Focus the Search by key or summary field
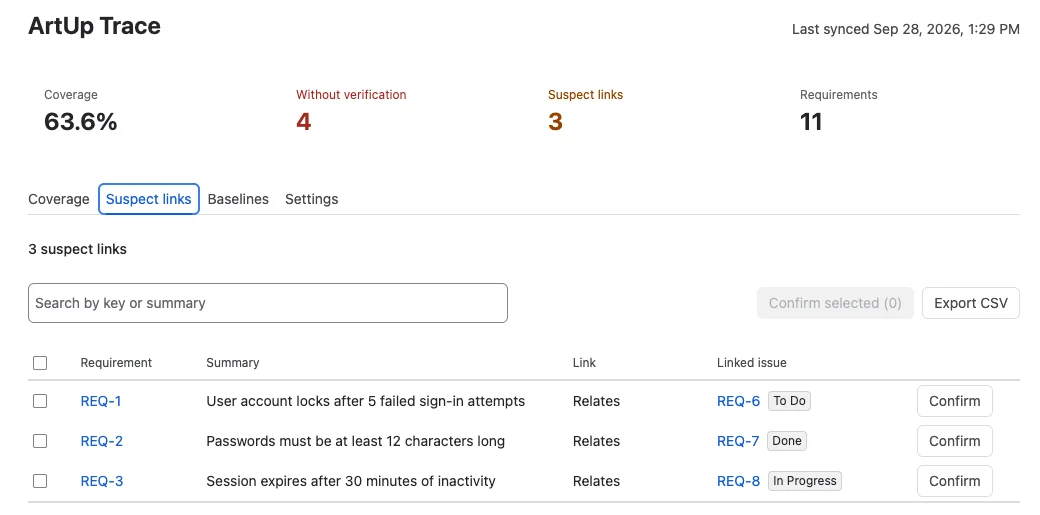Image resolution: width=1040 pixels, height=515 pixels. point(268,303)
